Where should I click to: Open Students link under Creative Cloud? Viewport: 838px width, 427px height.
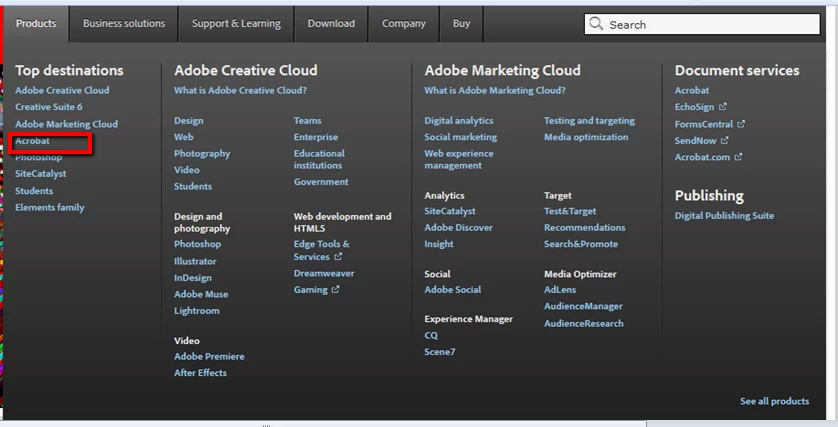pos(193,187)
